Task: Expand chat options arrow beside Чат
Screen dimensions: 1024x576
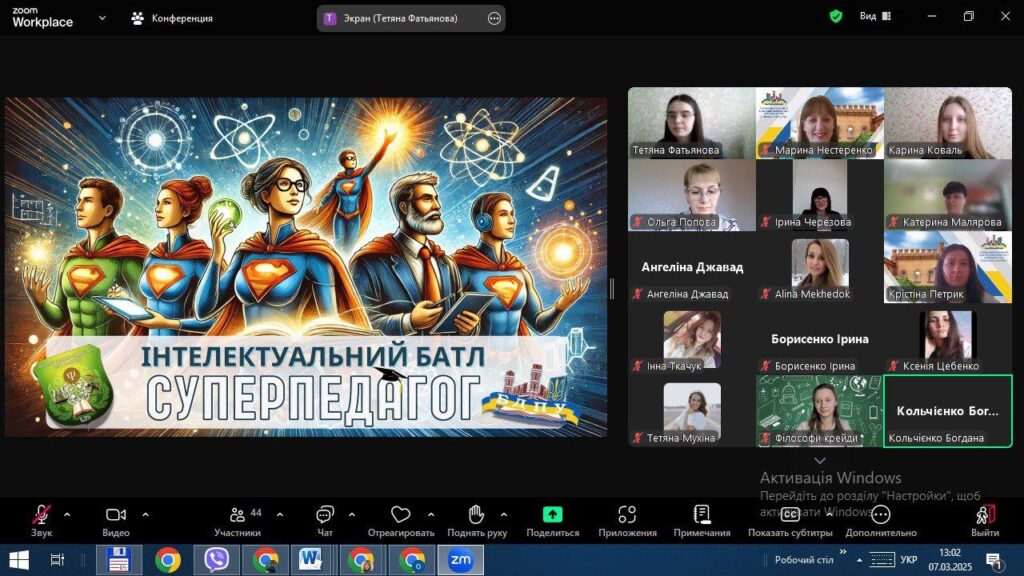Action: coord(351,515)
